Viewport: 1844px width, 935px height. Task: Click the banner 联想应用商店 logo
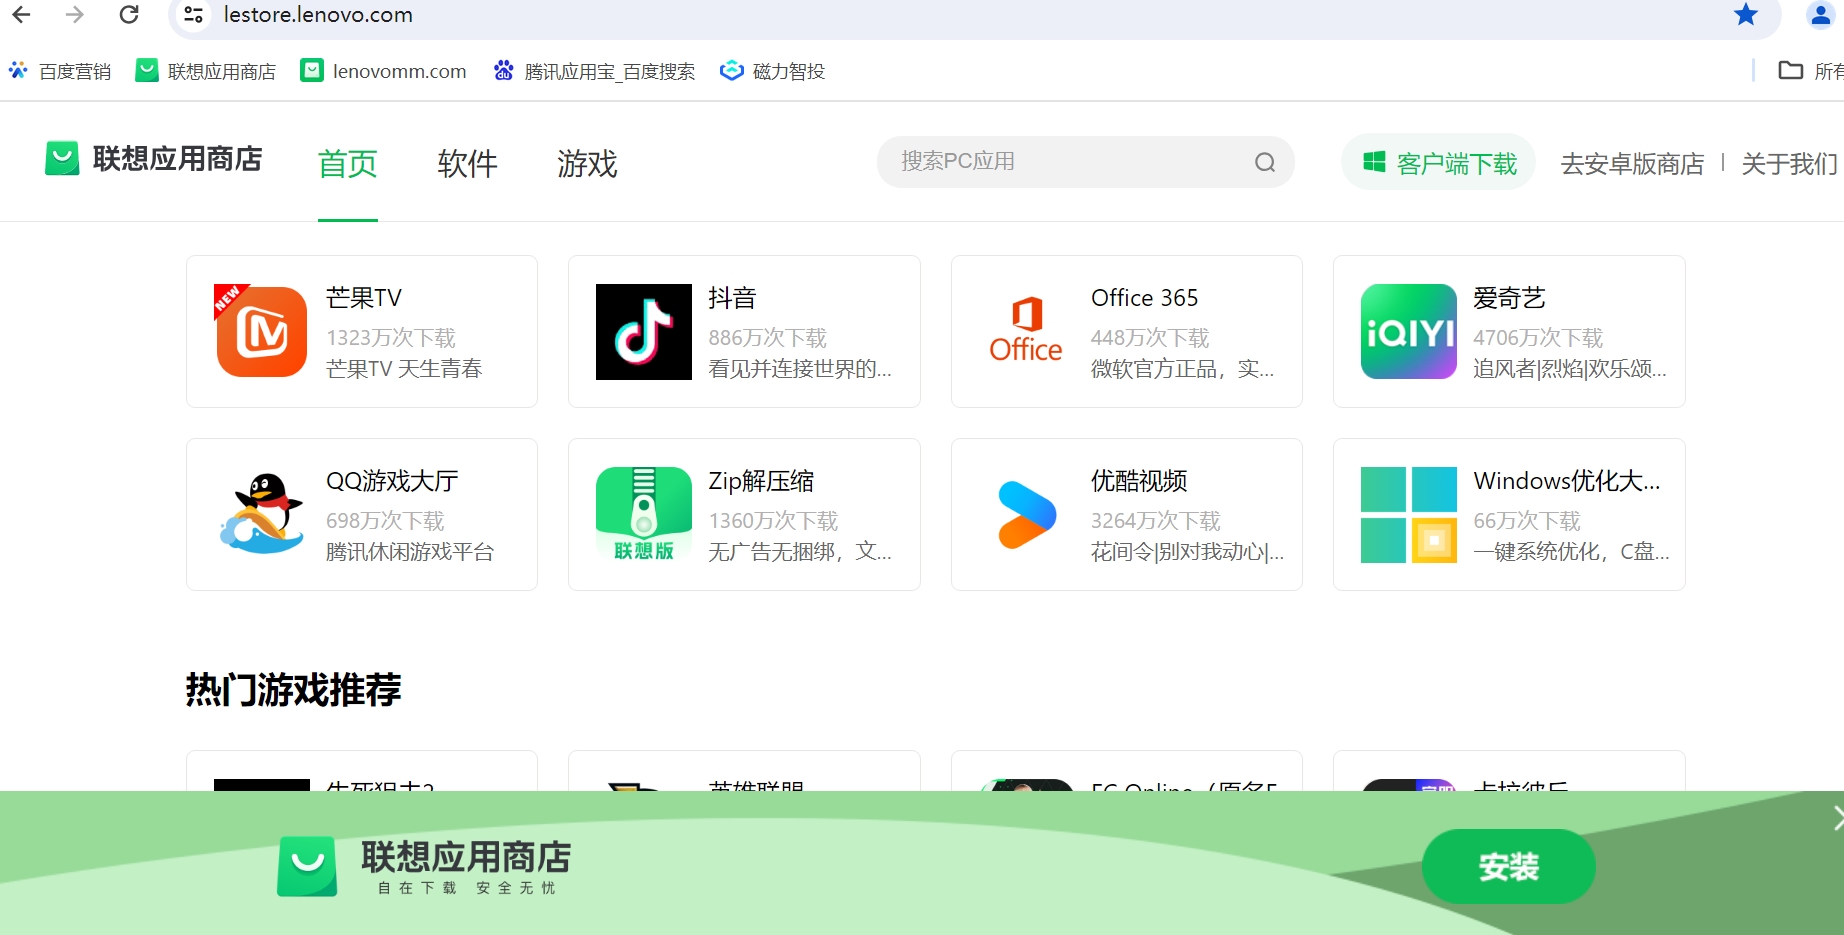pos(424,866)
